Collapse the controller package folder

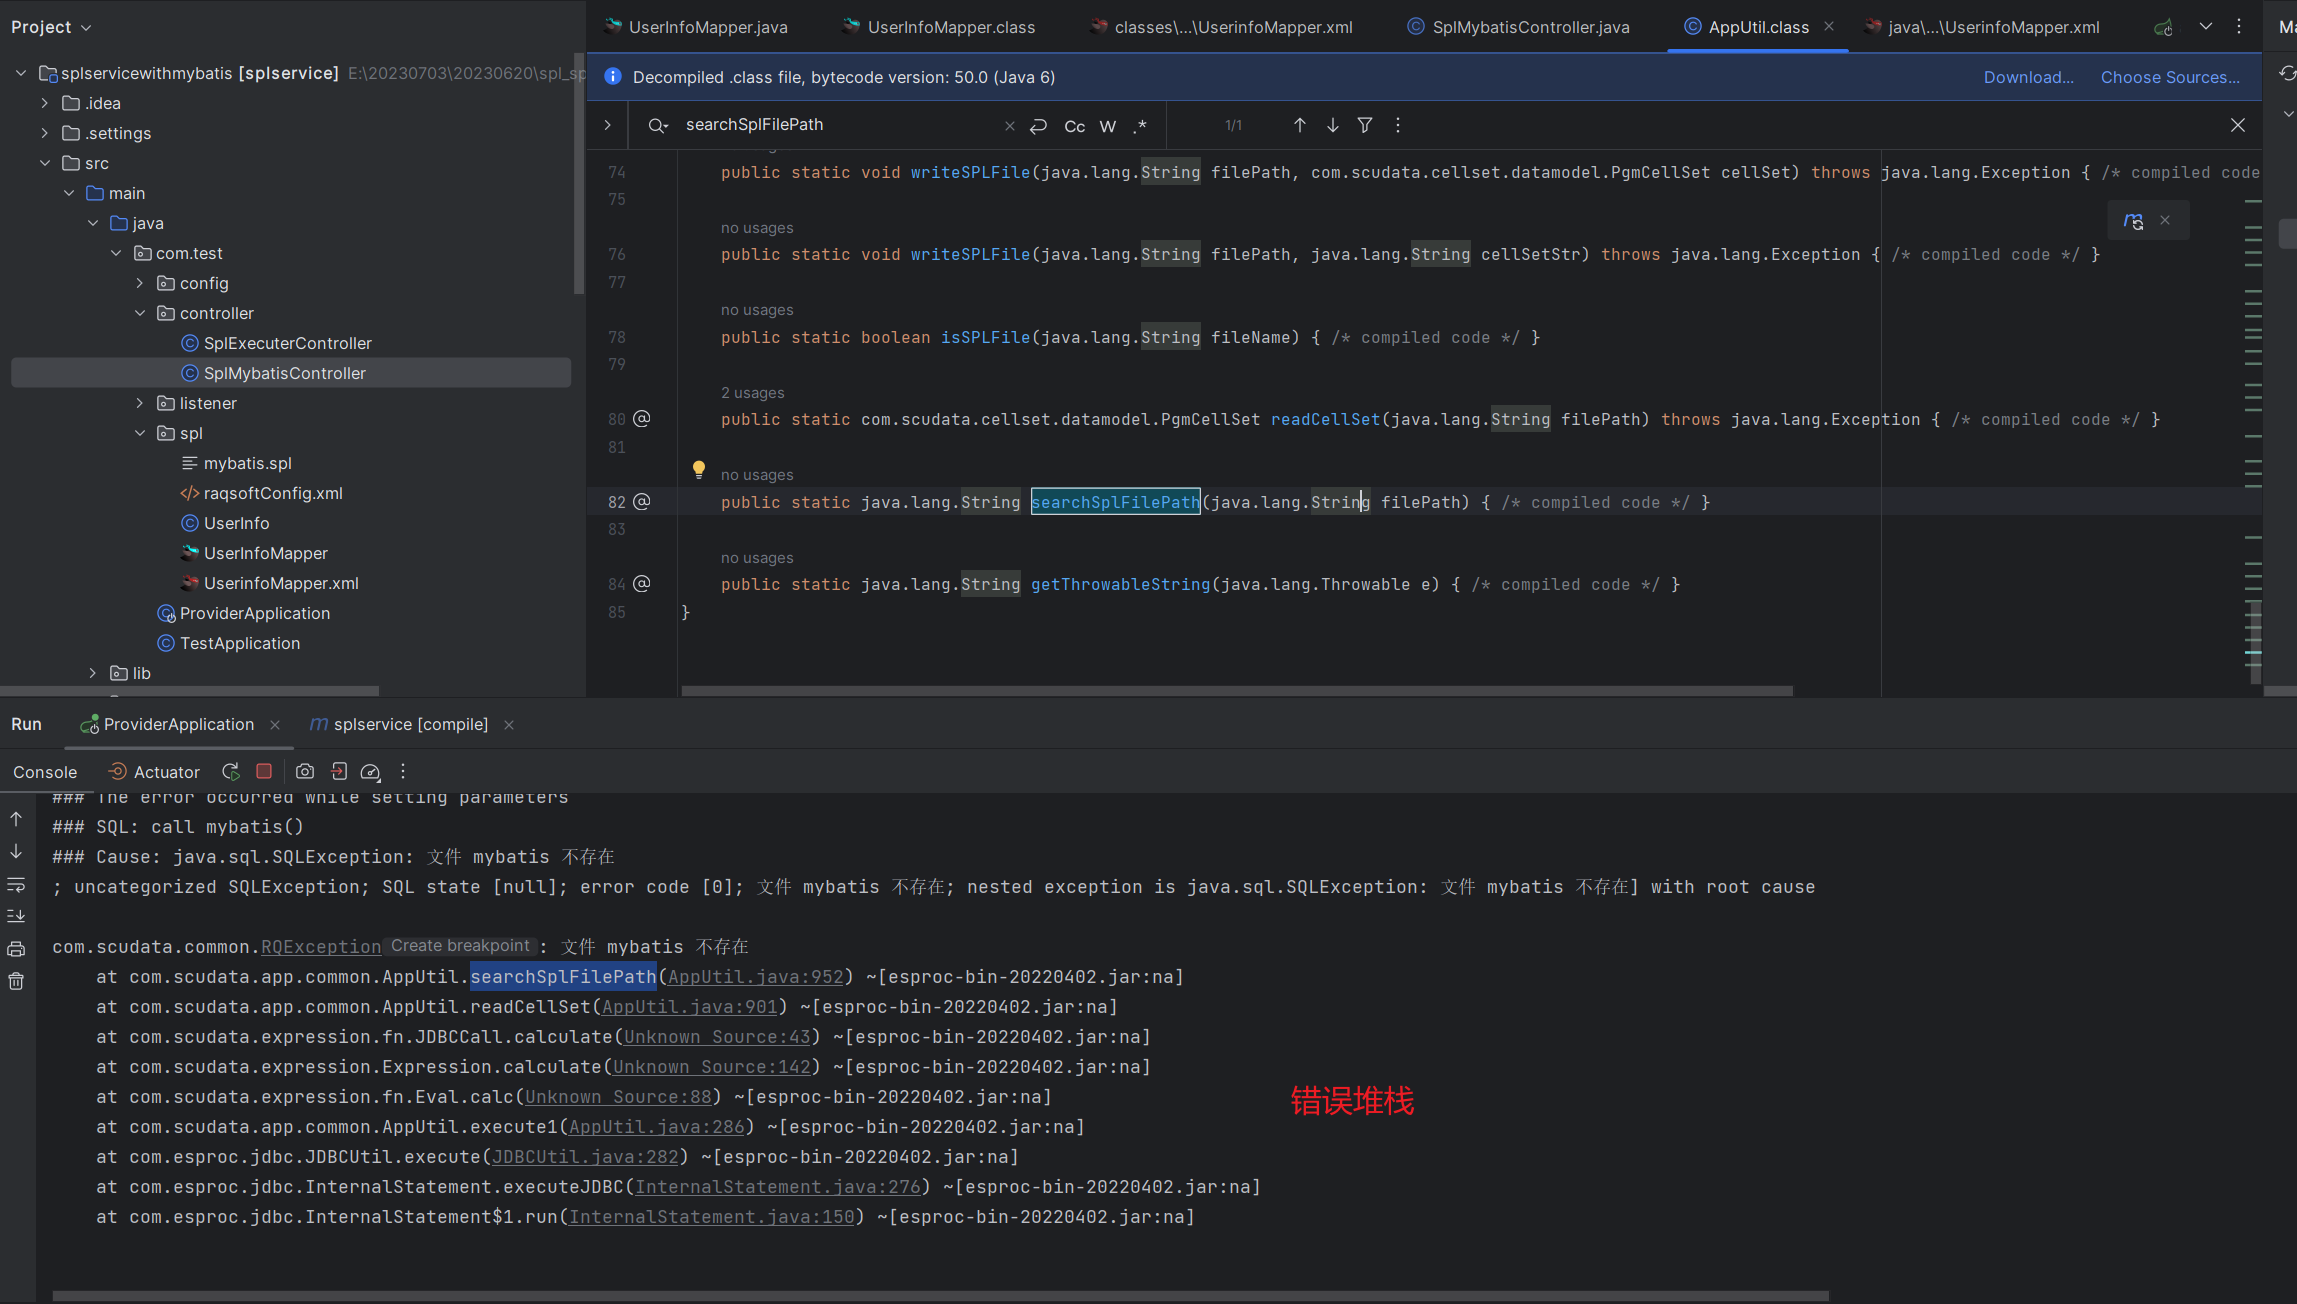(140, 313)
